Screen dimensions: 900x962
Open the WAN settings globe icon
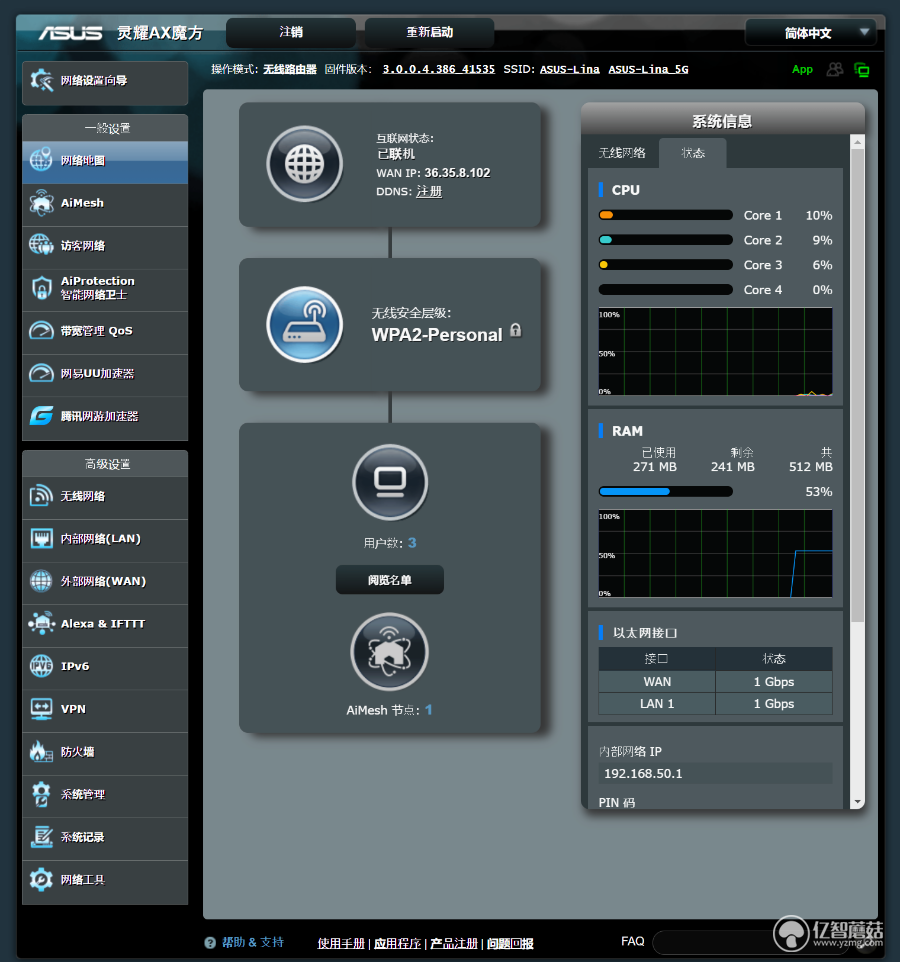[41, 581]
